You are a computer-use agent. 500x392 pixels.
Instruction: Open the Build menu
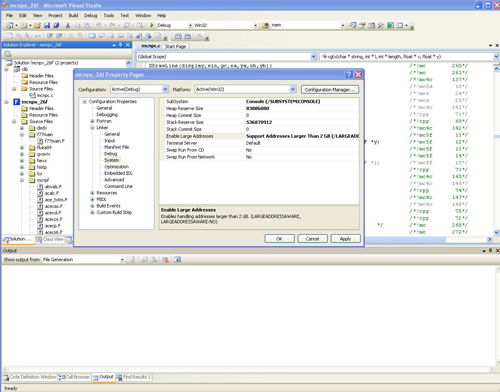coord(73,15)
